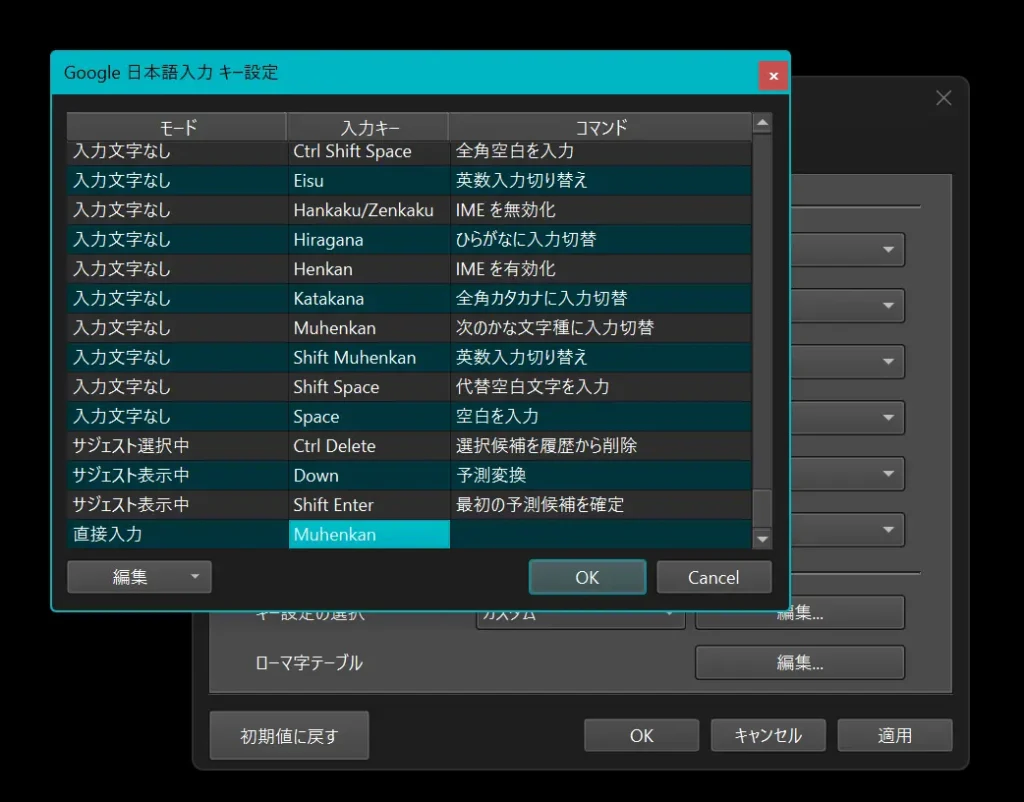Select the Katakana key cell
Image resolution: width=1024 pixels, height=802 pixels.
click(369, 298)
